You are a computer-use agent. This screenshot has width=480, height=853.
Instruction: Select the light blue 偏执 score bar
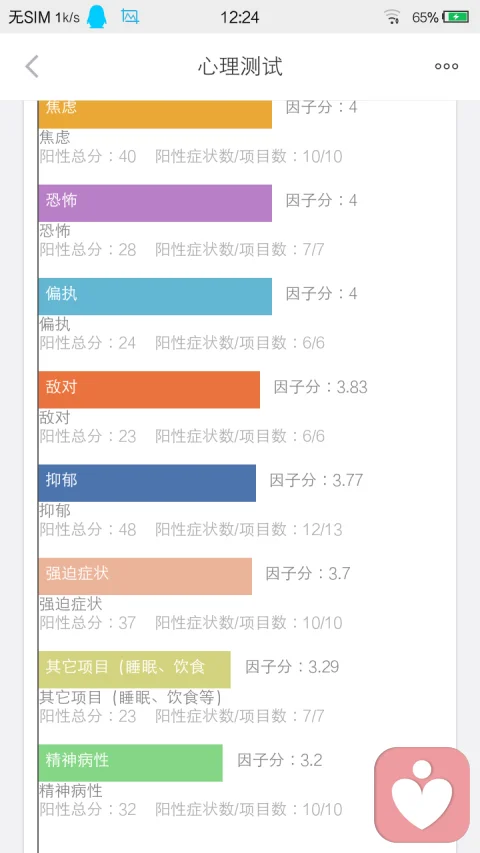[x=155, y=296]
